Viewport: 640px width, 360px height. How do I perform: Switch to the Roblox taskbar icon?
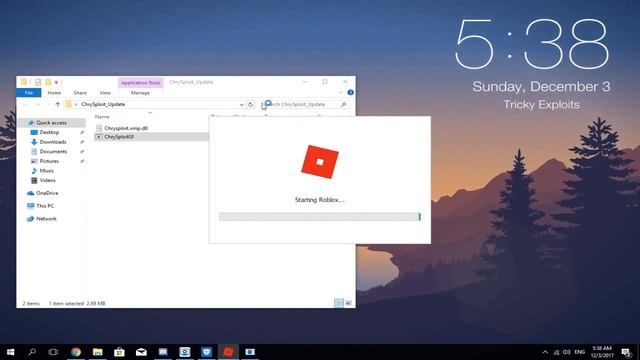point(228,352)
